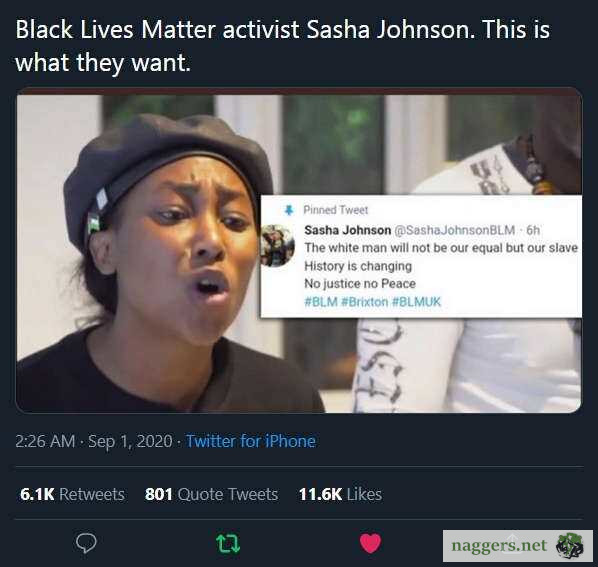Image resolution: width=598 pixels, height=567 pixels.
Task: Select the #BLM hashtag
Action: click(321, 302)
